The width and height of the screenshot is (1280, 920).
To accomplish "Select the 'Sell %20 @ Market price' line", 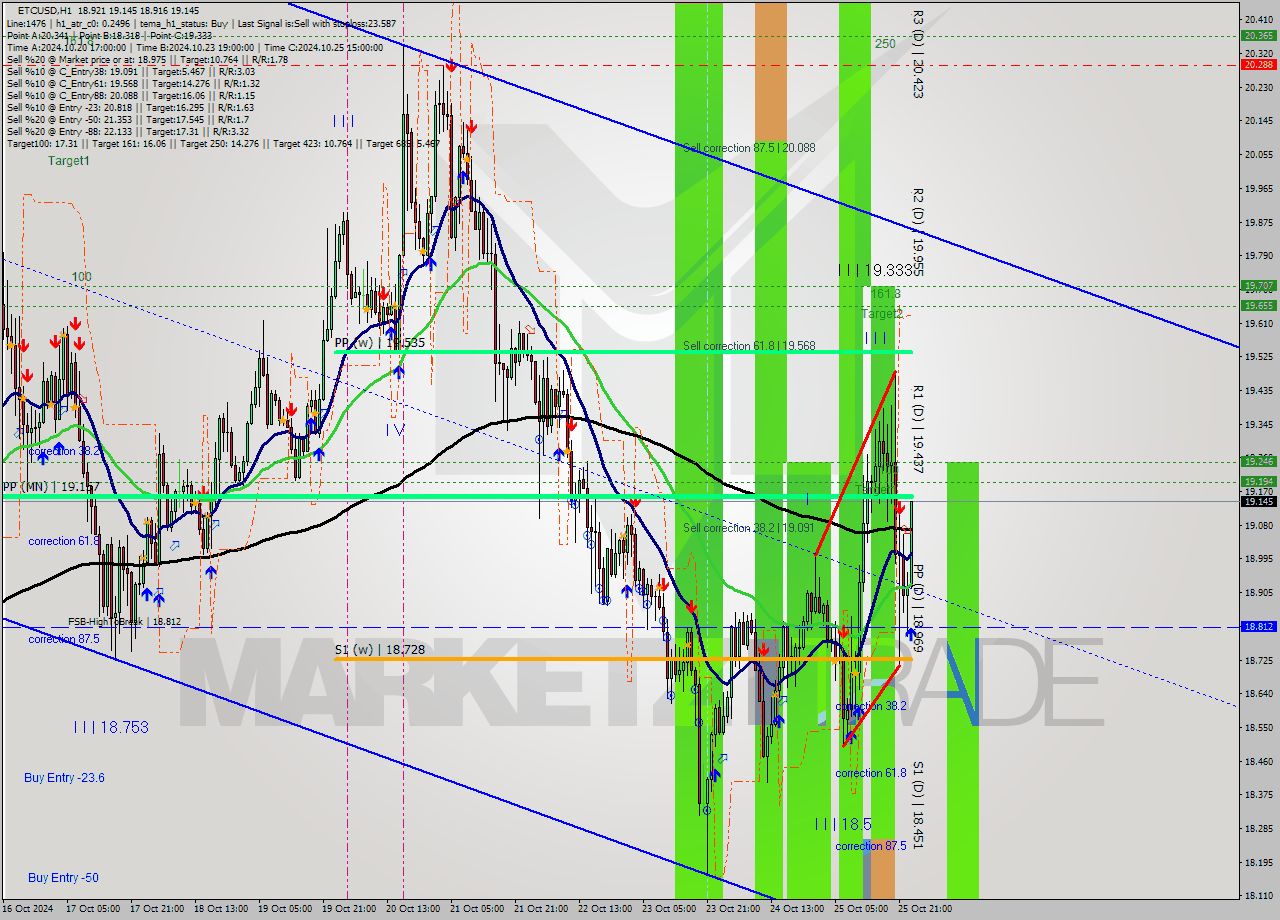I will click(147, 59).
